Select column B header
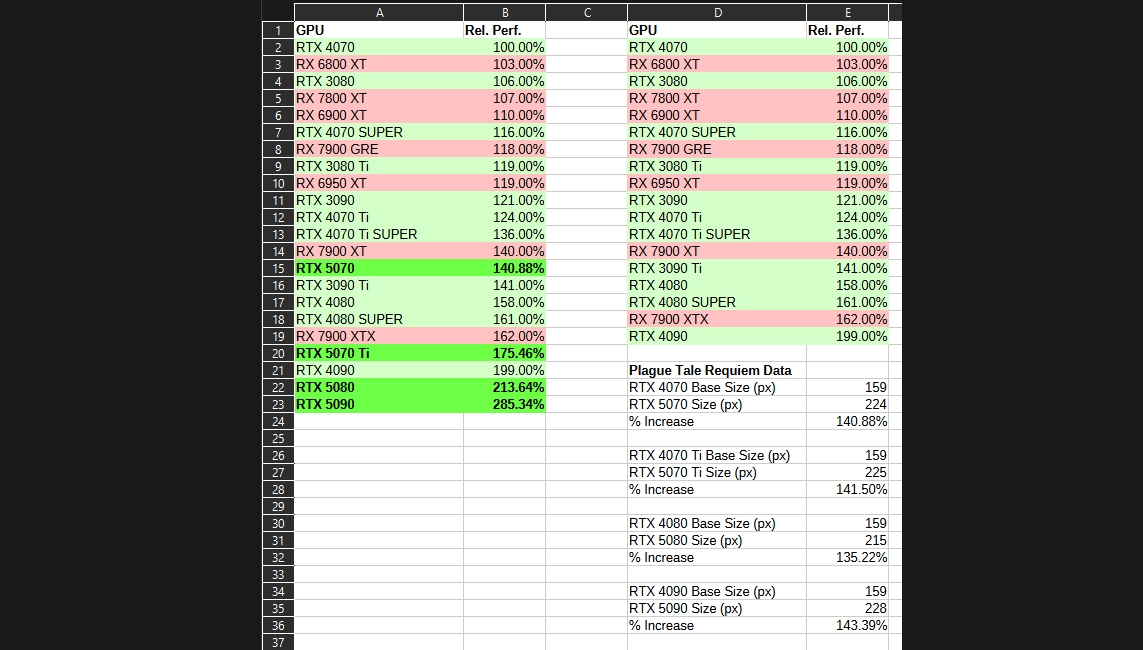Viewport: 1143px width, 650px height. pos(504,13)
